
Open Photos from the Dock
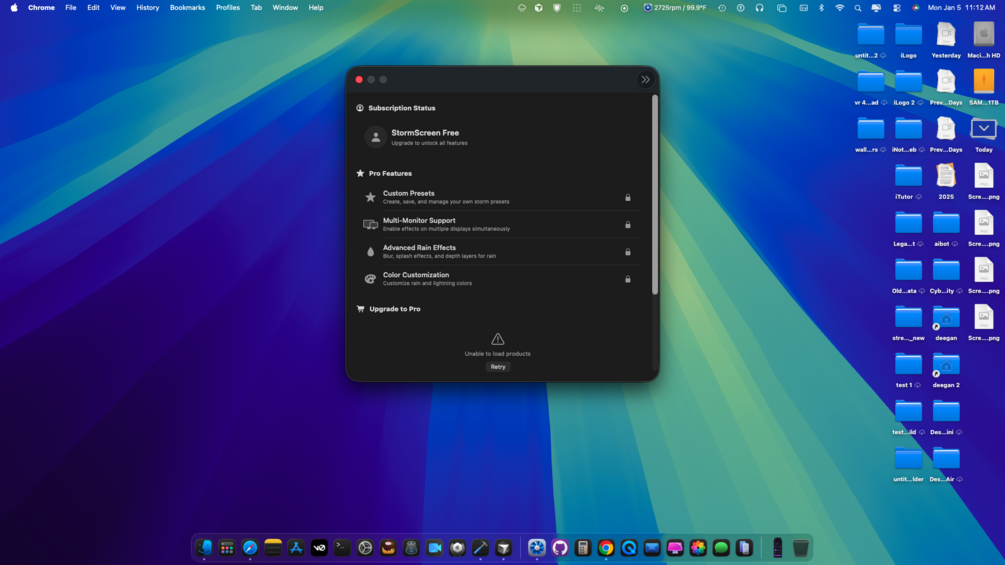698,548
